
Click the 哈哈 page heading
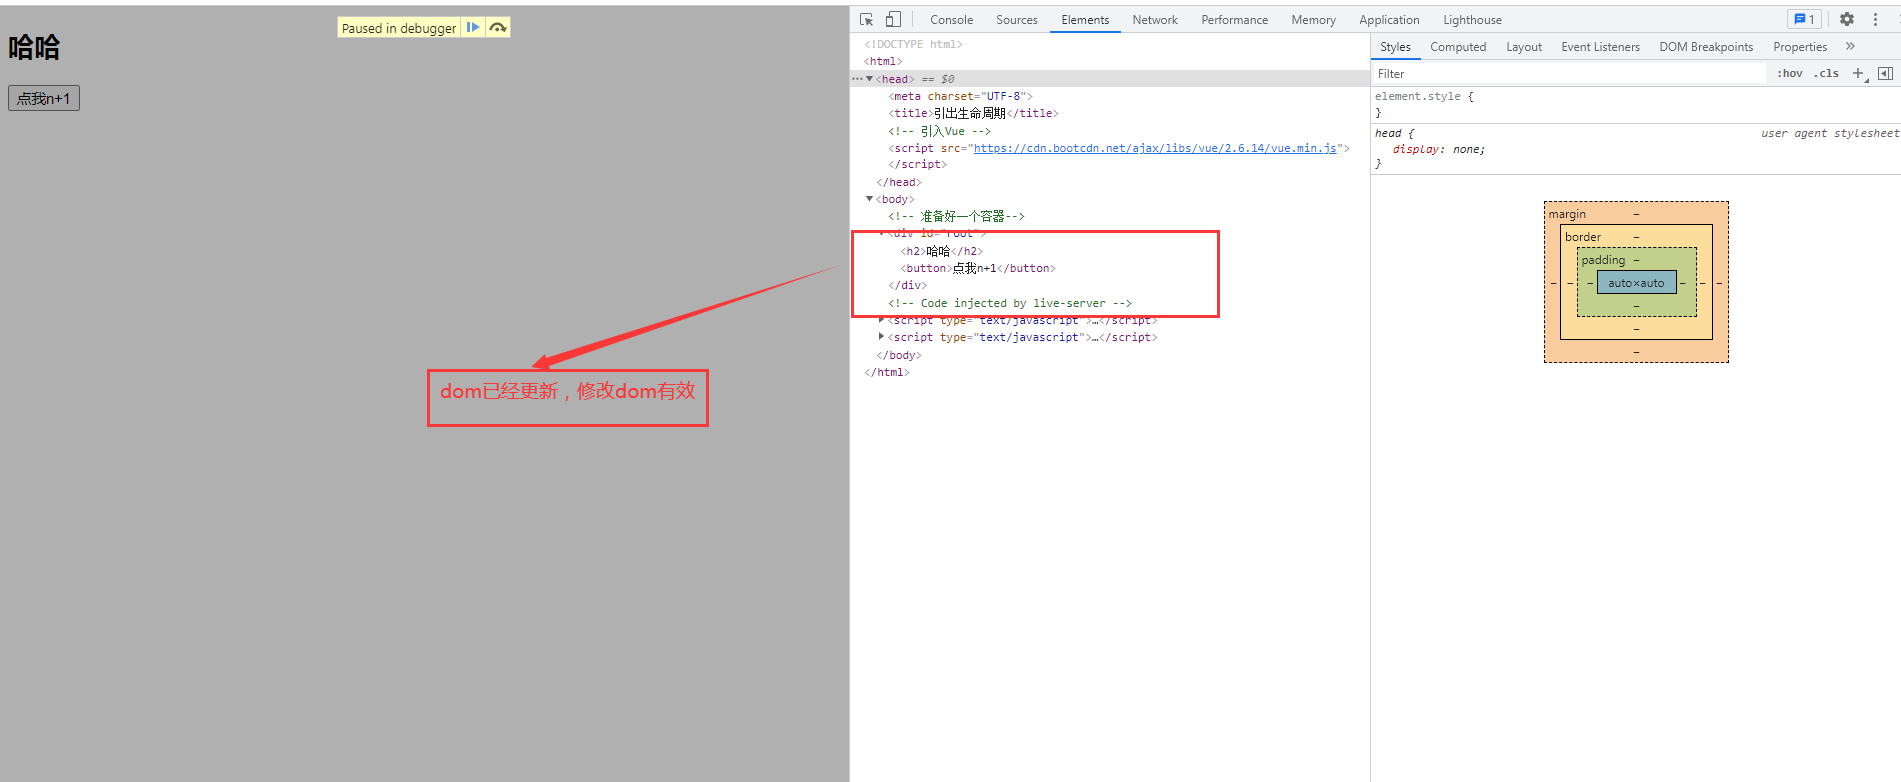[34, 47]
